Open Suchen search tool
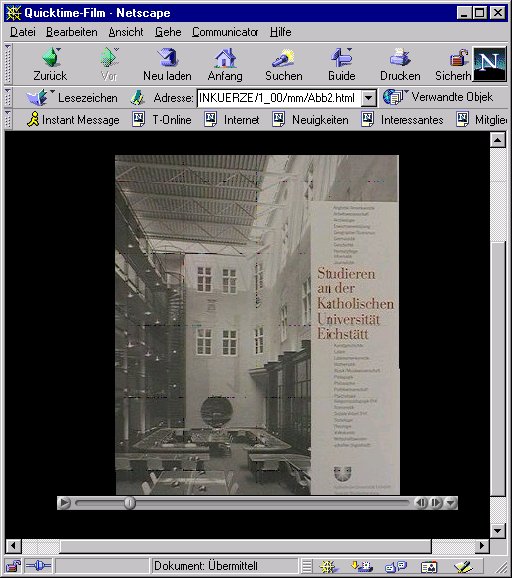 point(283,64)
